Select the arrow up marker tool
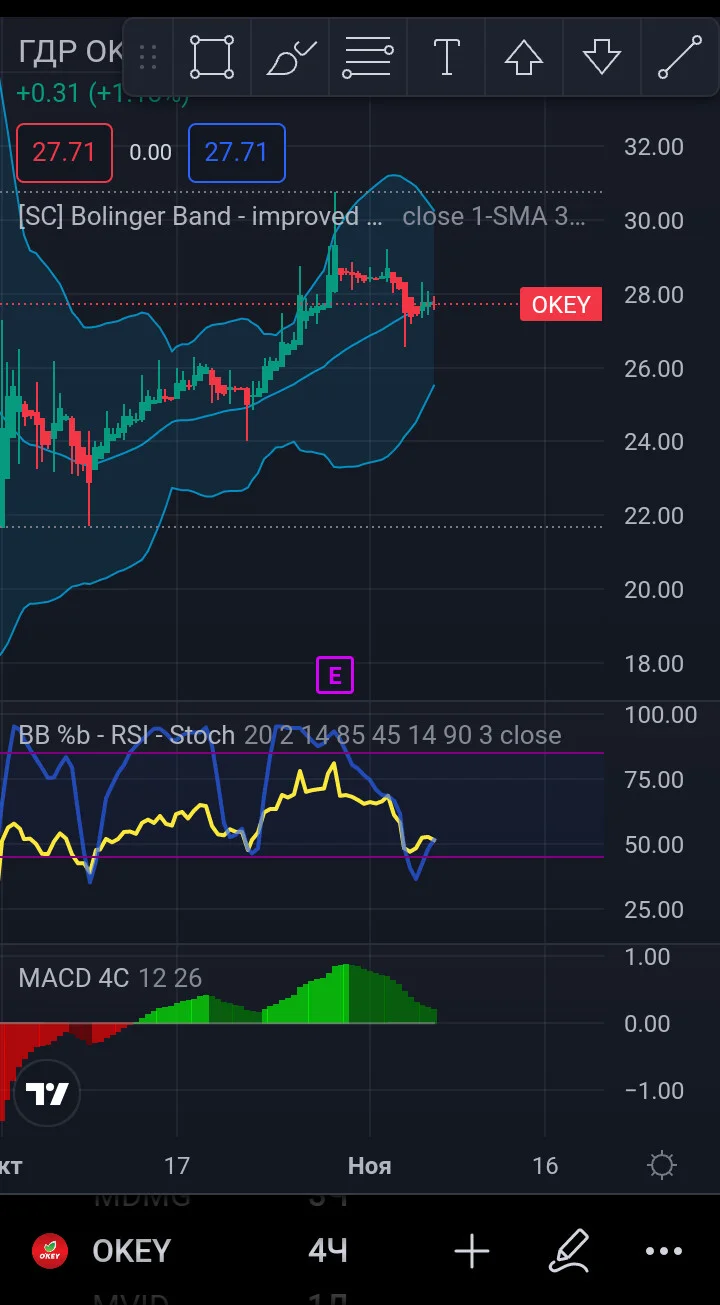 (523, 57)
